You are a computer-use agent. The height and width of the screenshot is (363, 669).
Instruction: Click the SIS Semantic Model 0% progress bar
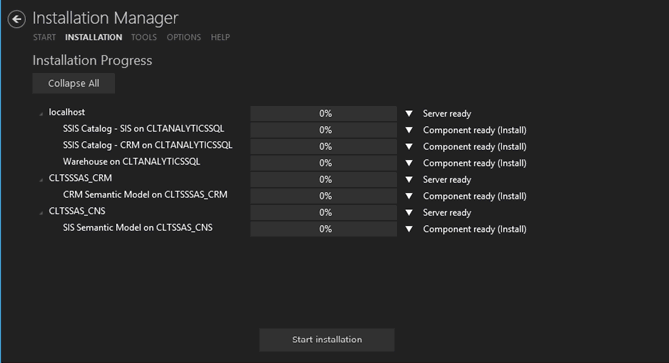pos(324,229)
